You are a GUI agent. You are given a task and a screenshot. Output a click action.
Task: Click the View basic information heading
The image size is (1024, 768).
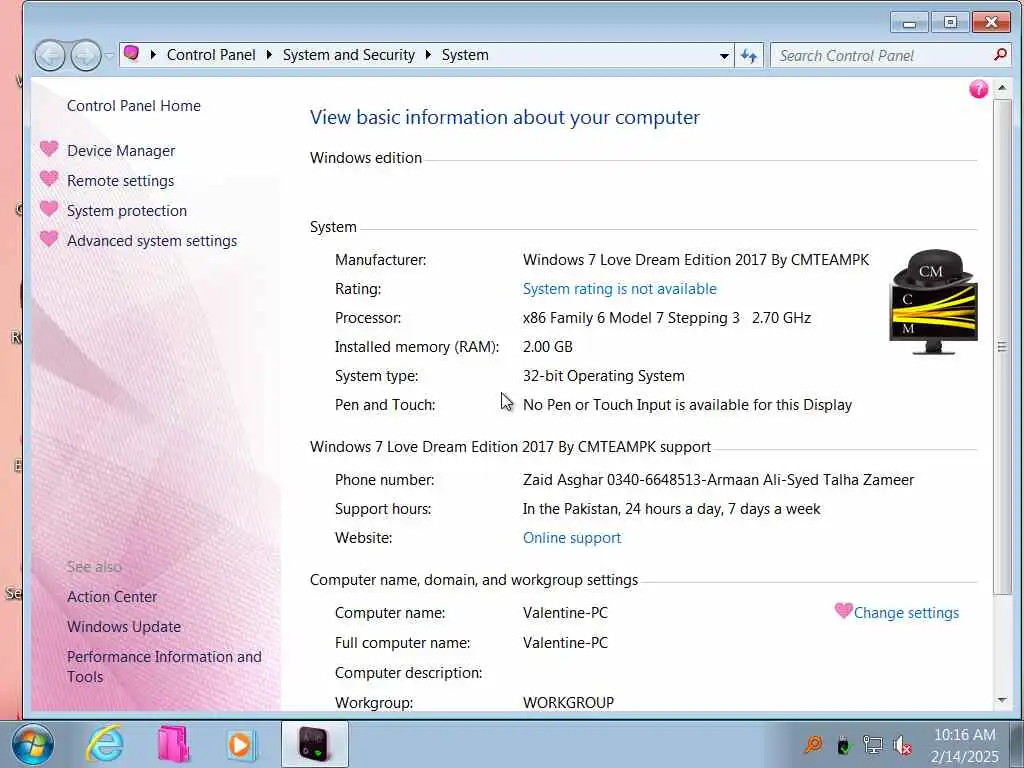point(504,118)
